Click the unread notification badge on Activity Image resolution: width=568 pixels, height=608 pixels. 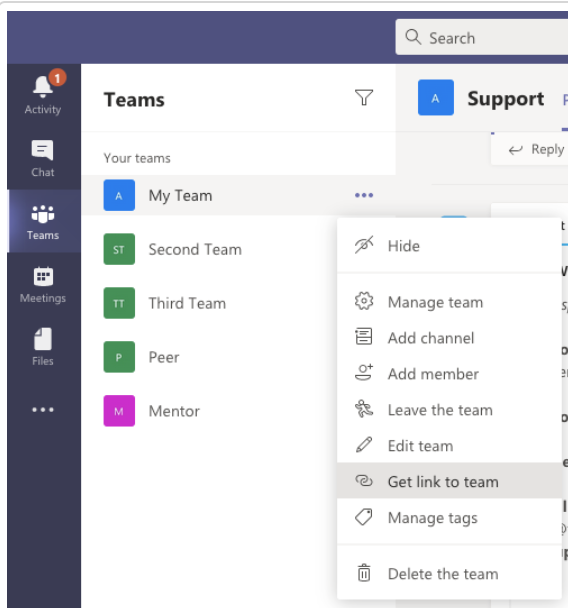point(57,78)
